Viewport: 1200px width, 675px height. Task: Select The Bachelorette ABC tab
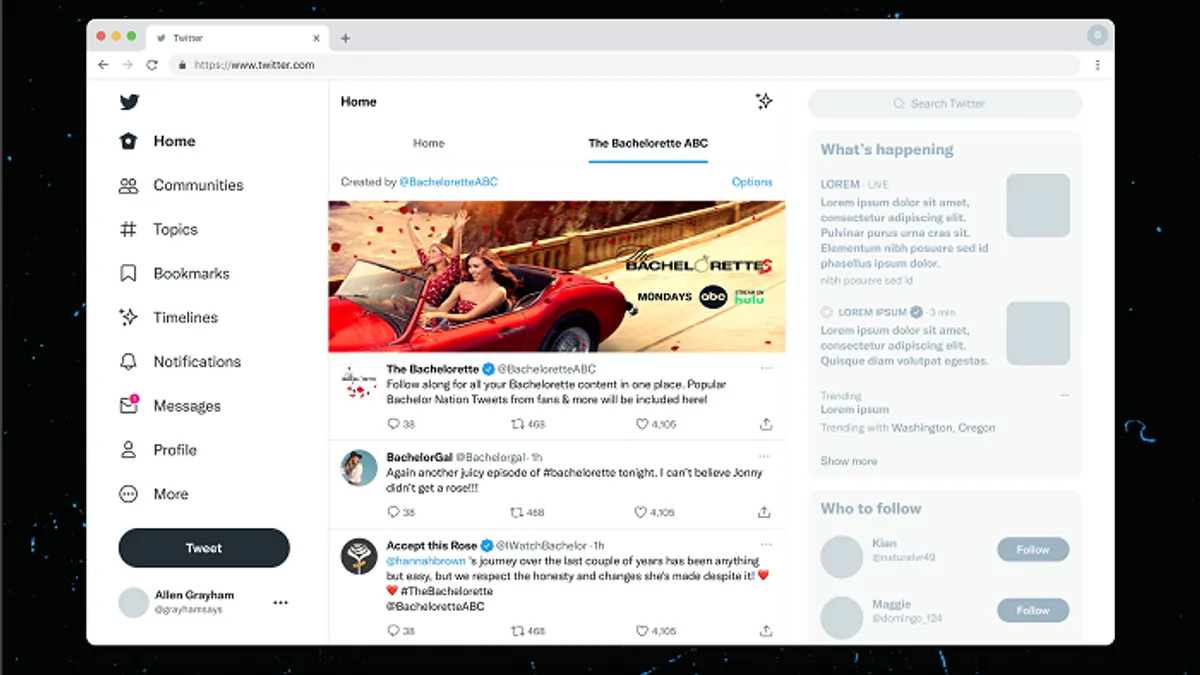pos(648,143)
